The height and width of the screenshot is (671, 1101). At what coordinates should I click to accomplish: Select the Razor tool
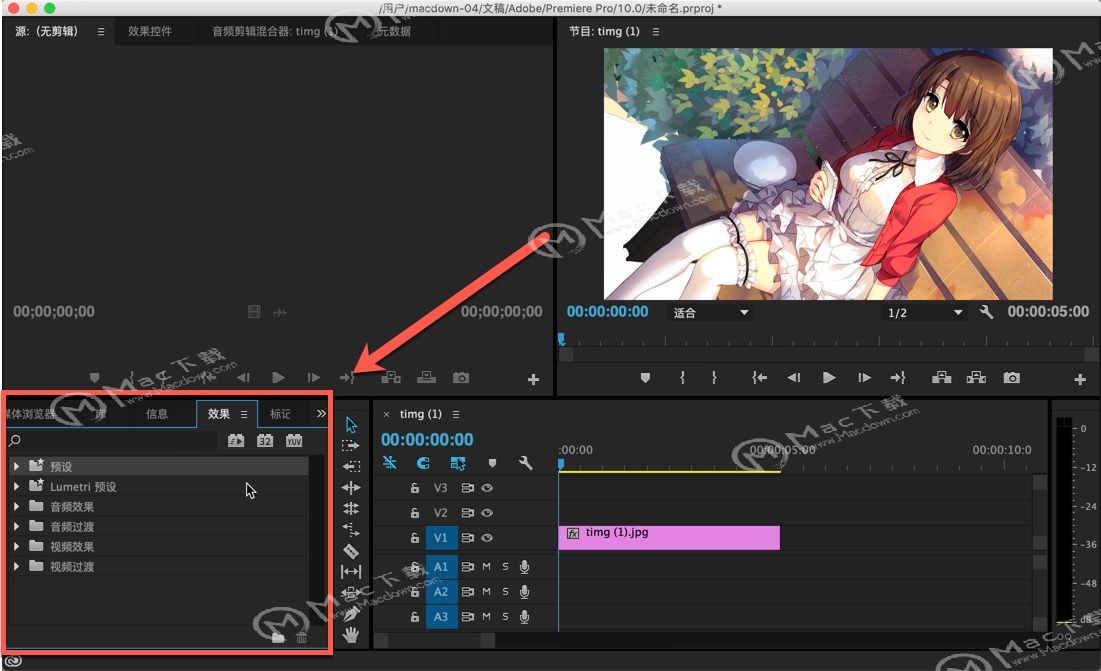point(351,551)
